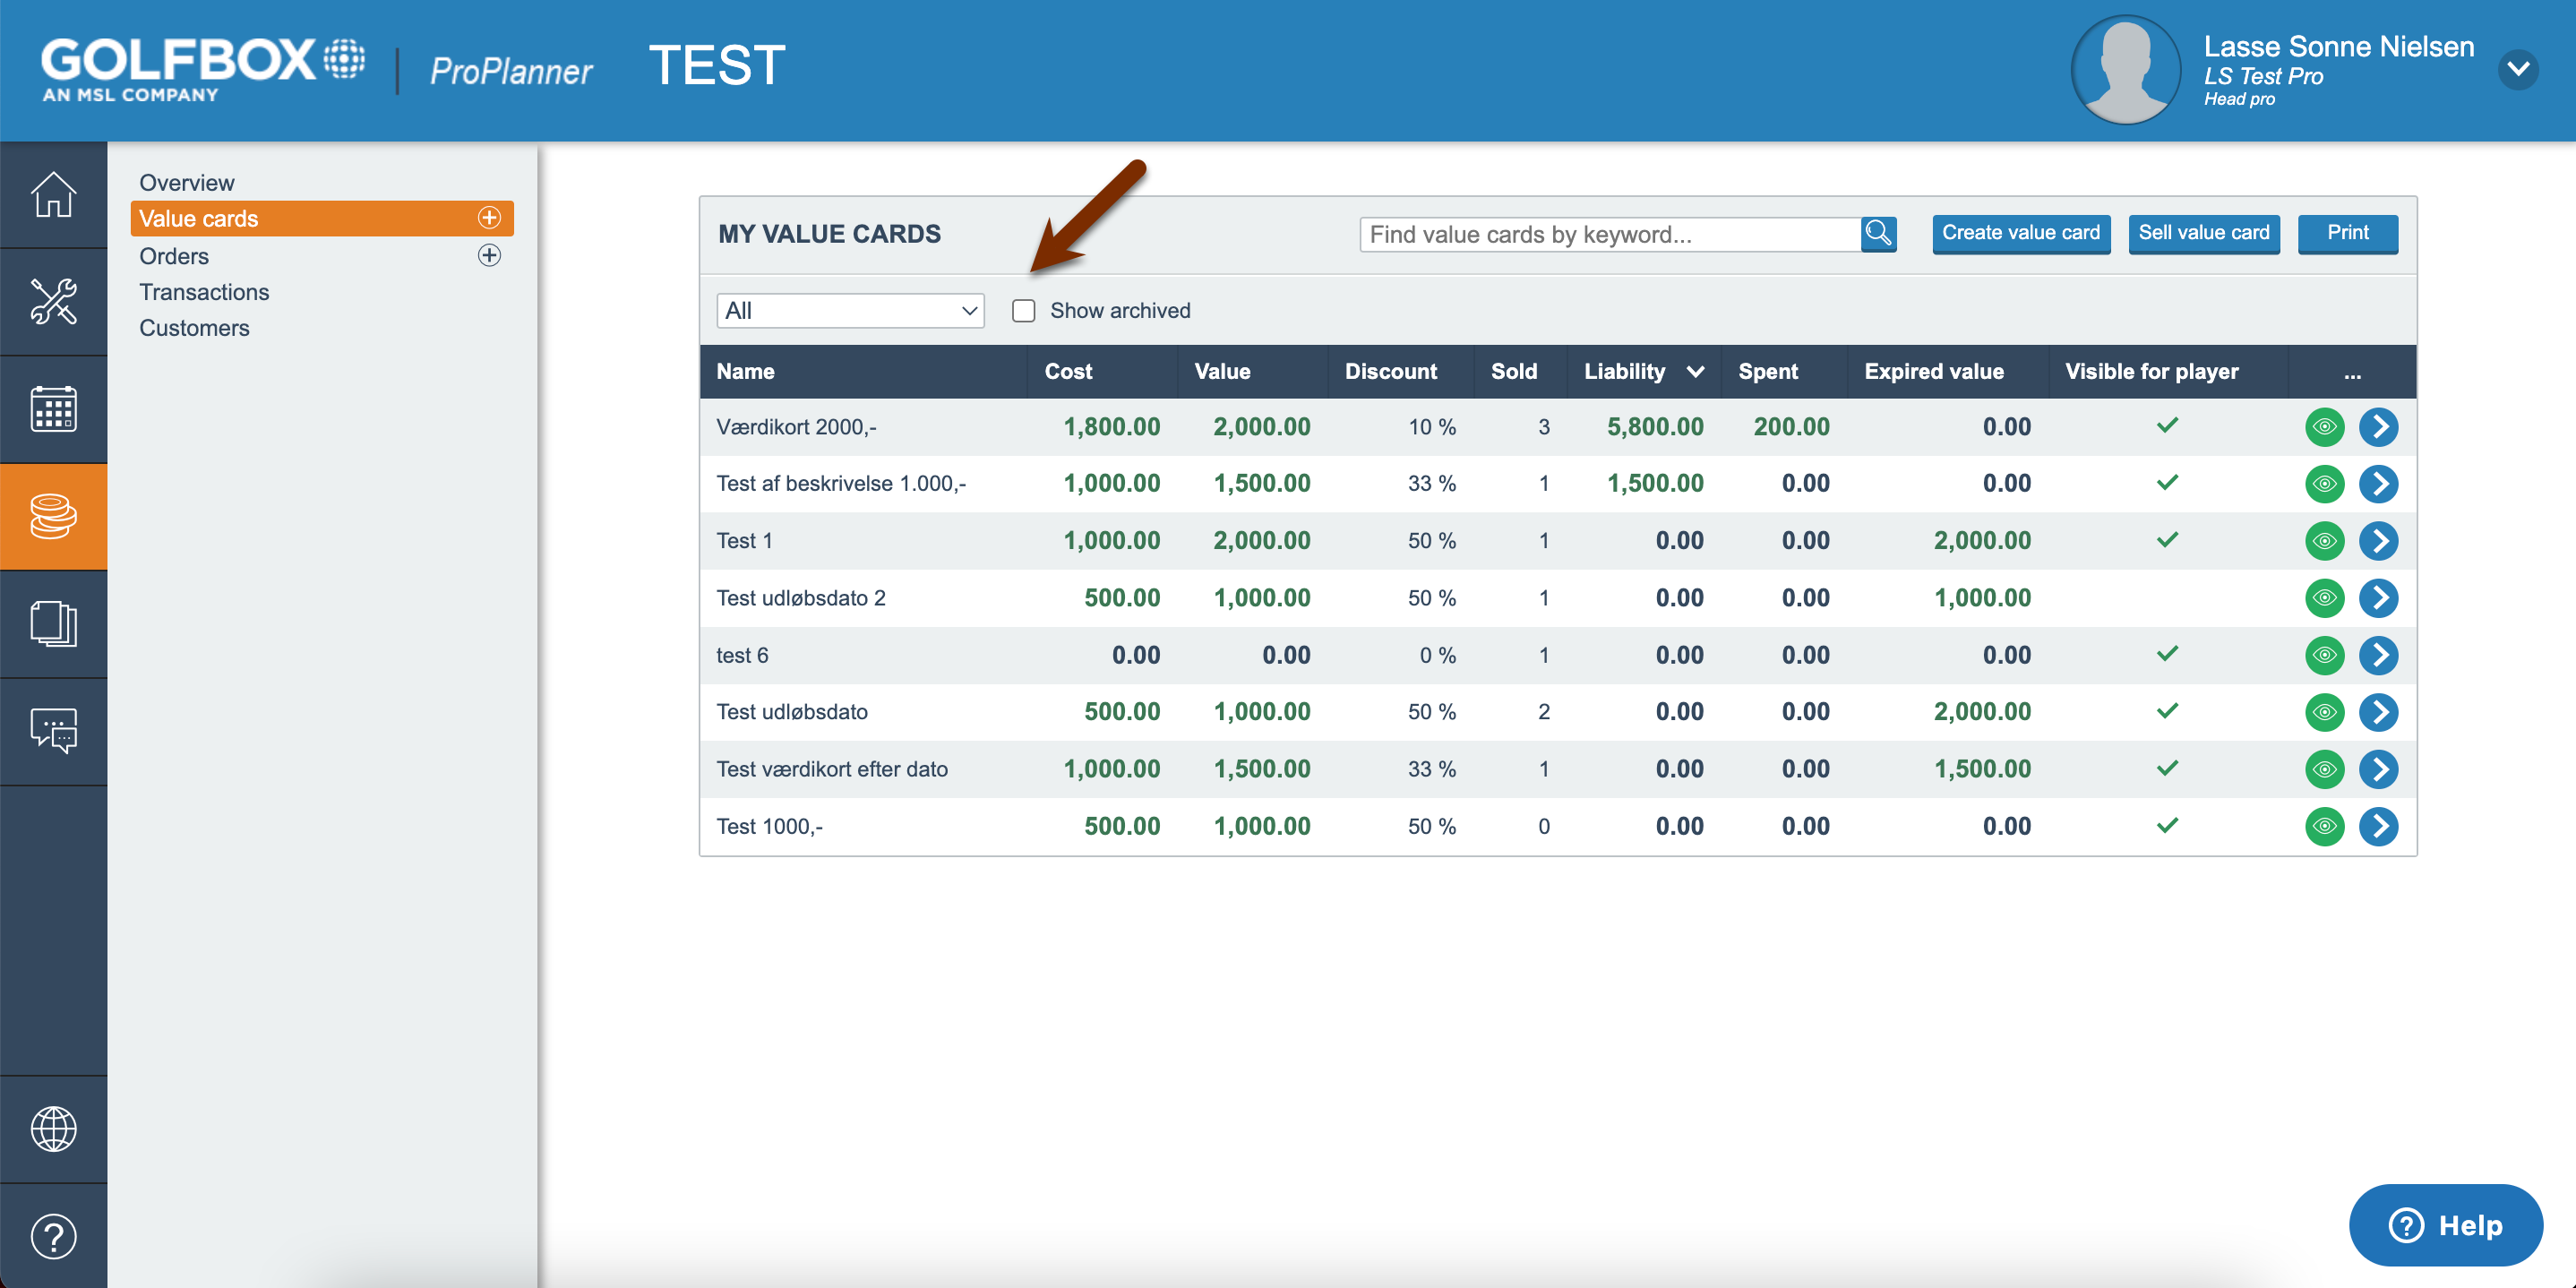Screen dimensions: 2576x1288
Task: Open Overview in the side menu
Action: coord(187,182)
